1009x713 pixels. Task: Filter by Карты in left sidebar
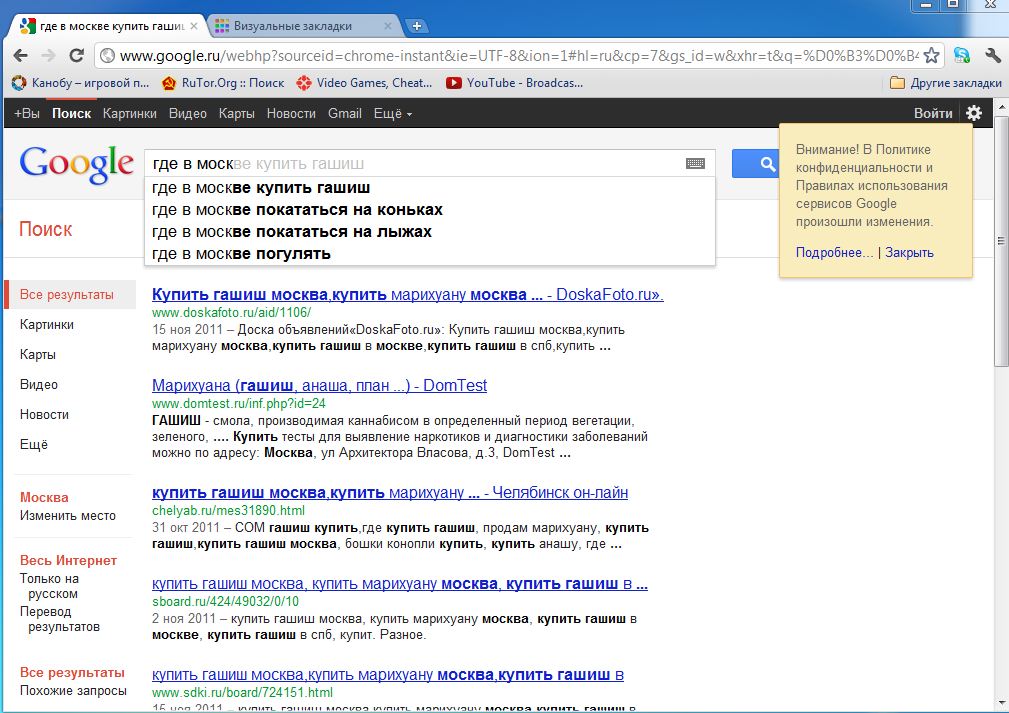click(37, 355)
